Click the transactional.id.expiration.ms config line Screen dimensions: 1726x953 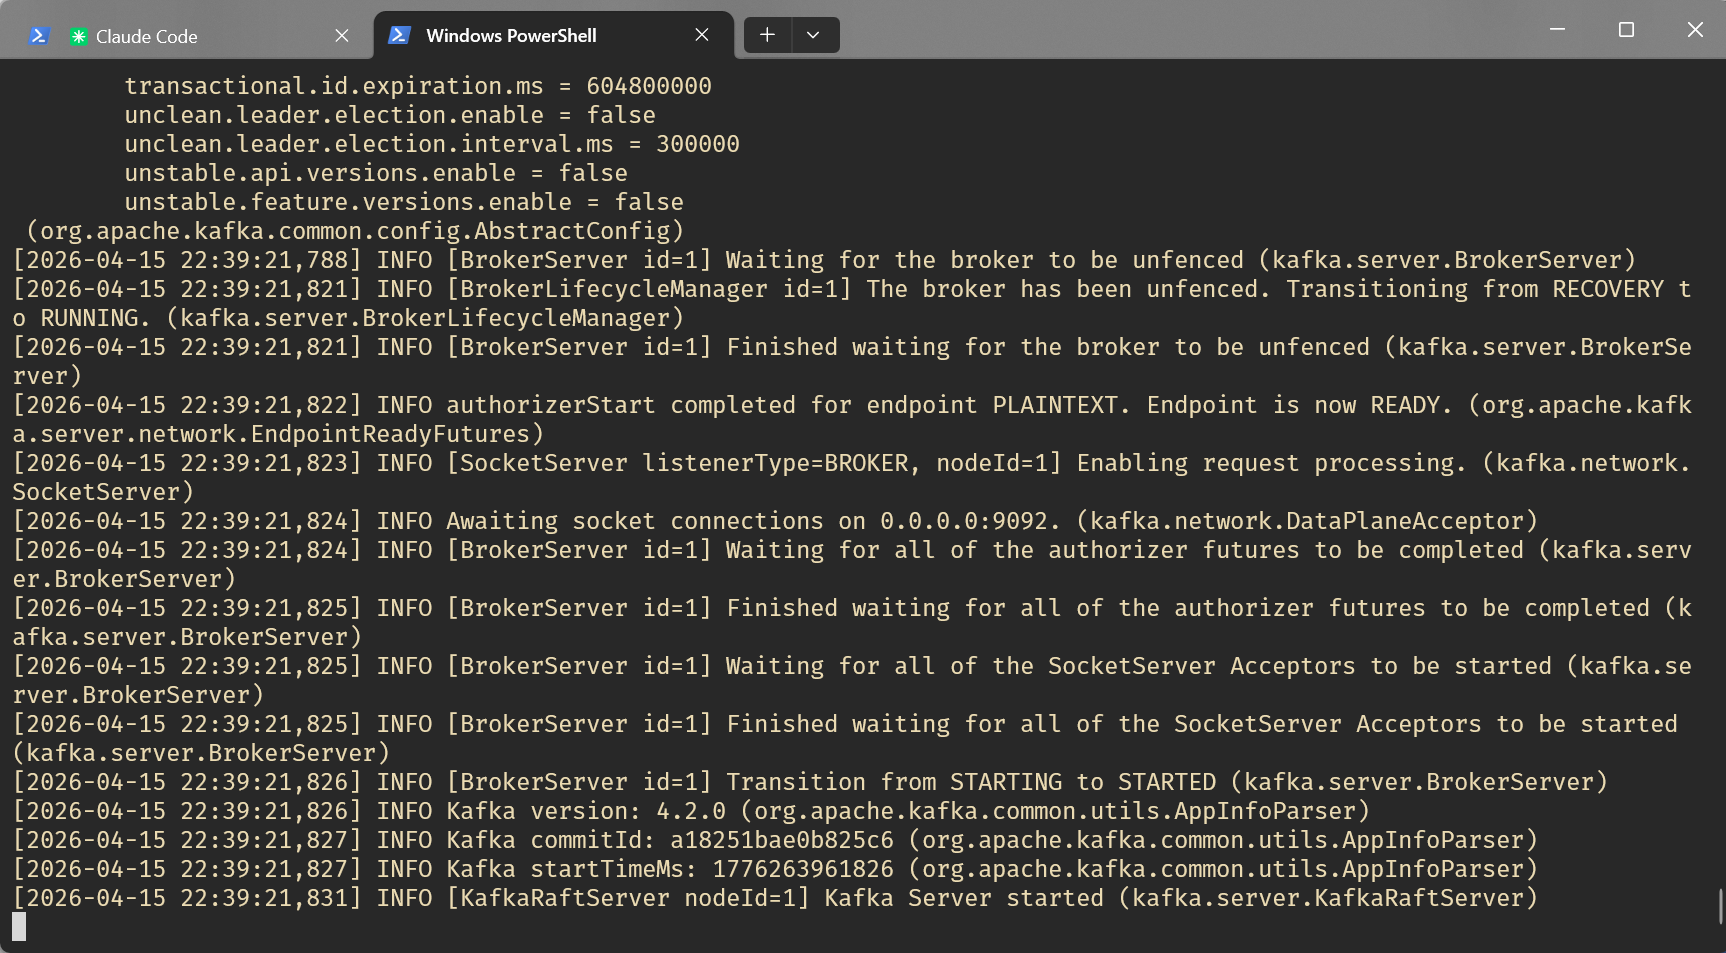pos(418,86)
